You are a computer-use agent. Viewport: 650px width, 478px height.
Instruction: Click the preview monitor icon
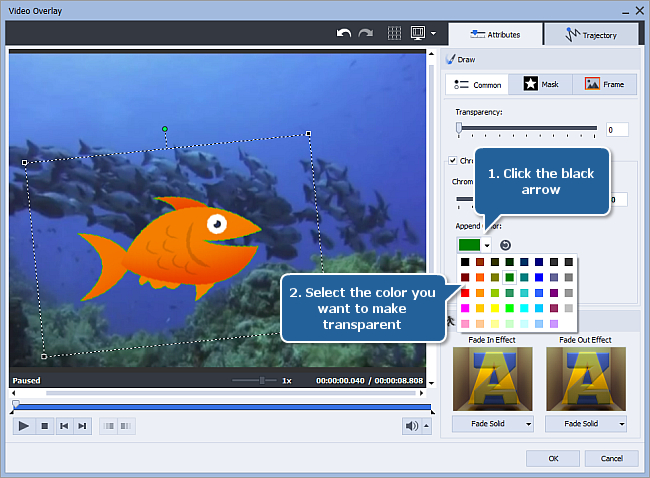point(418,33)
